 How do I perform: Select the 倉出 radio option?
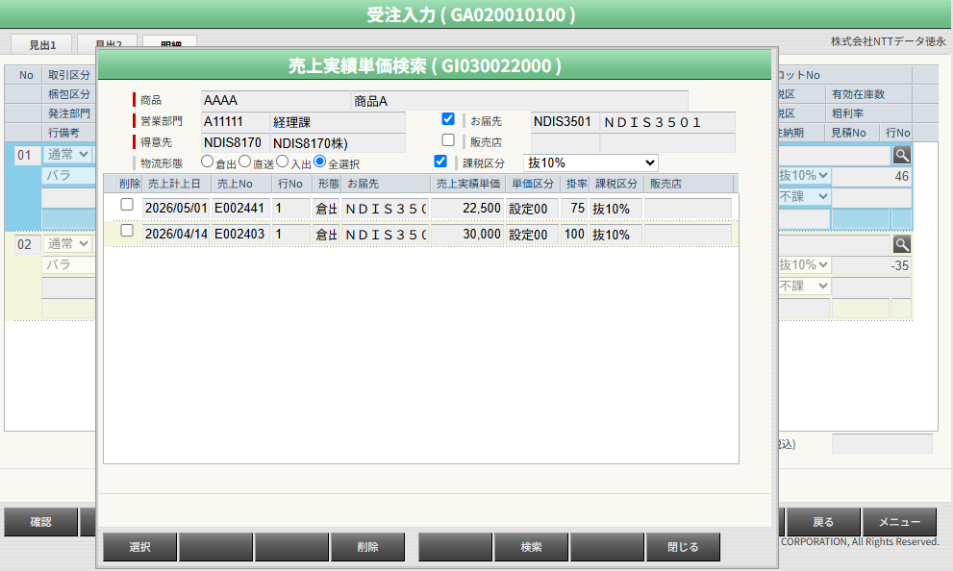click(207, 161)
